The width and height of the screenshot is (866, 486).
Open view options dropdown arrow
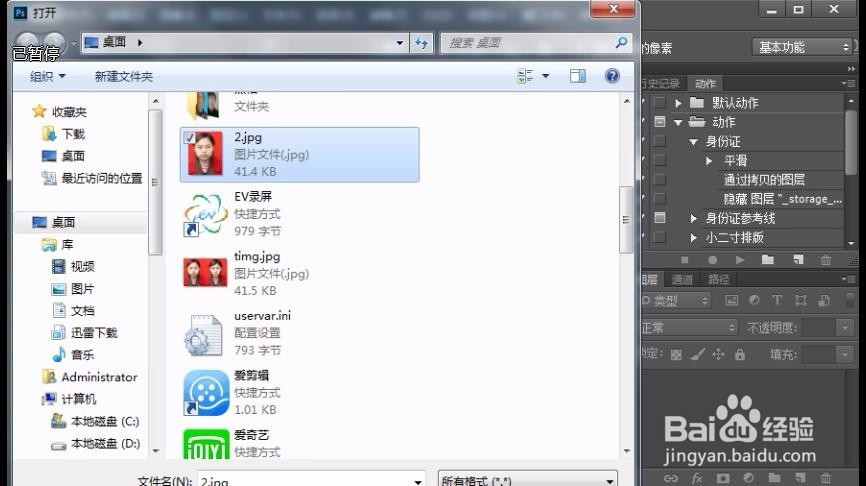(x=546, y=76)
